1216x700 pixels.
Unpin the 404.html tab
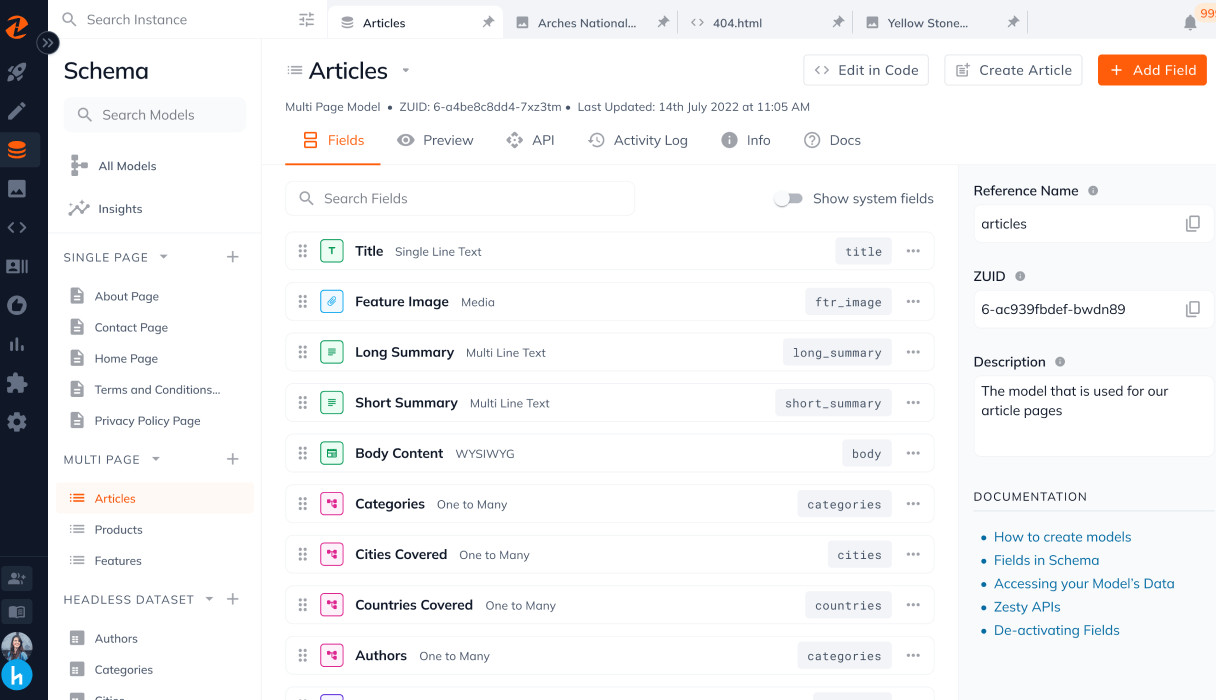coord(838,22)
